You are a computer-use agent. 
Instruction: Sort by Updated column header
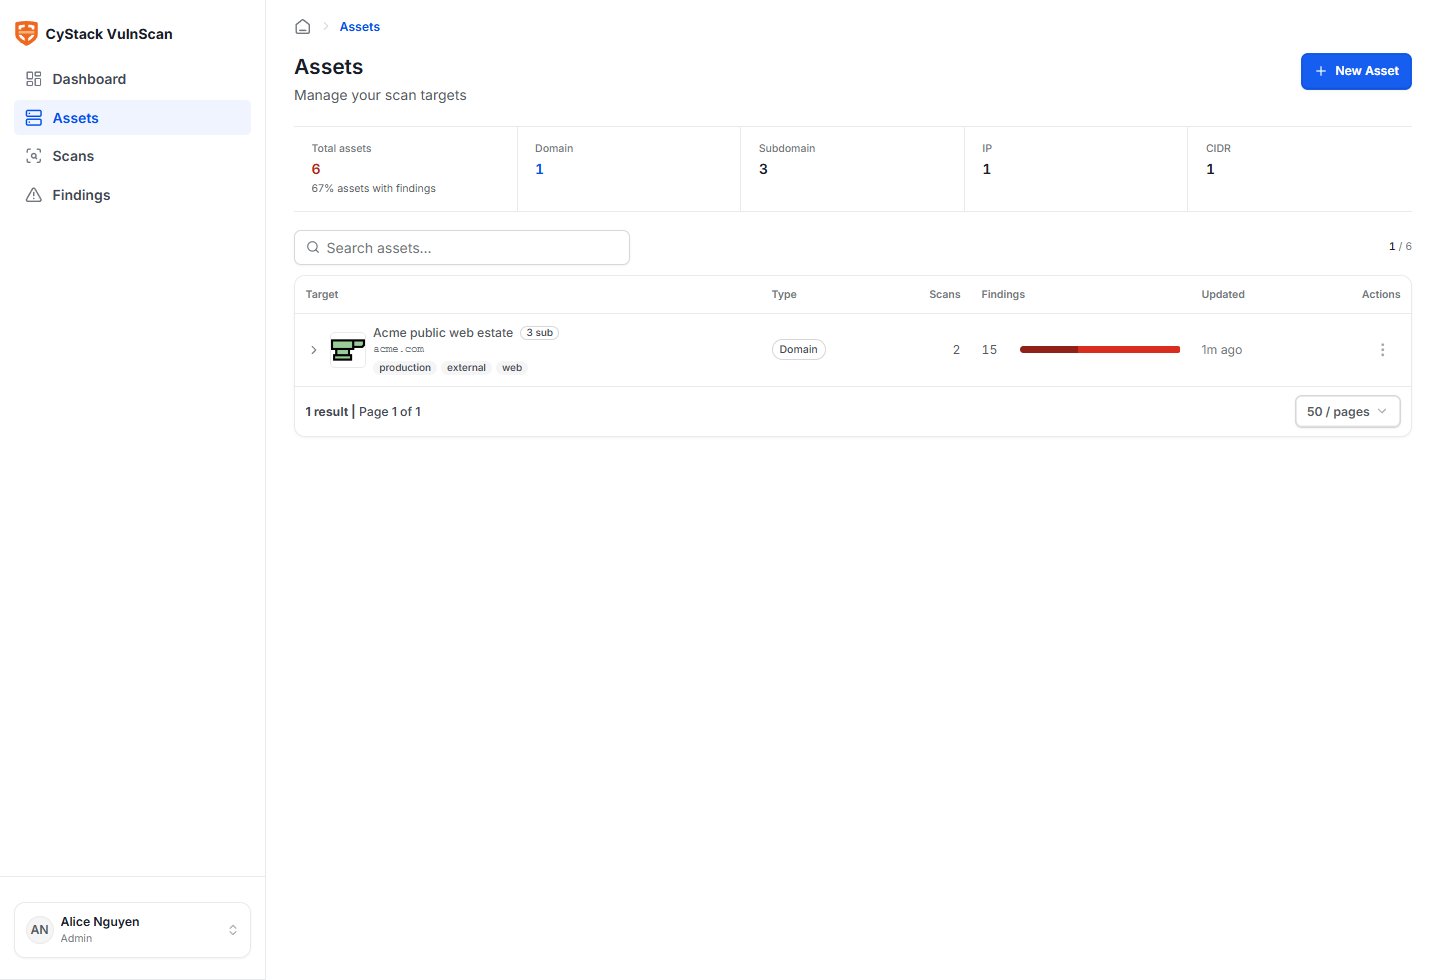point(1223,295)
